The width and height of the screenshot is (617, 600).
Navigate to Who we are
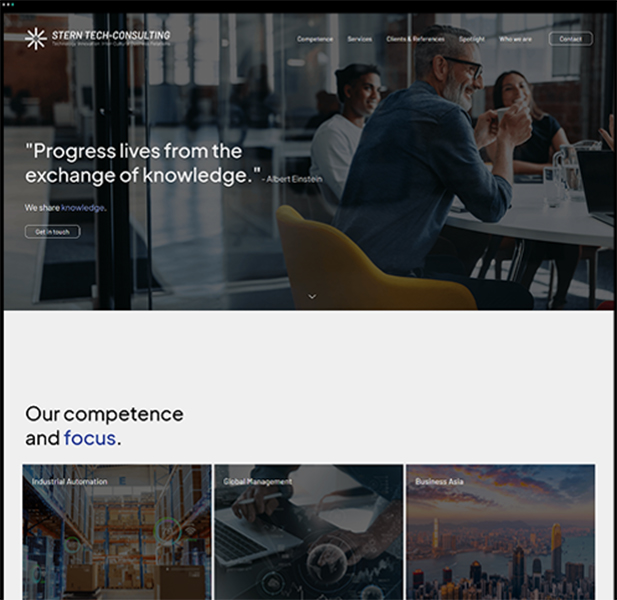(x=515, y=39)
